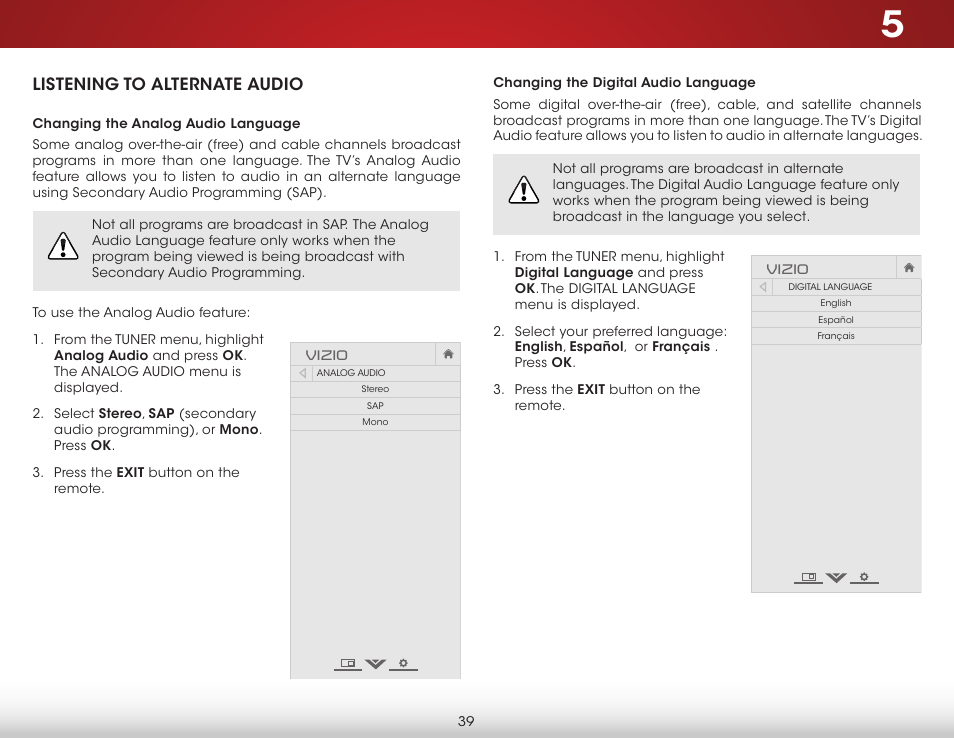
Task: Open the settings gear in Digital Language panel
Action: 864,577
